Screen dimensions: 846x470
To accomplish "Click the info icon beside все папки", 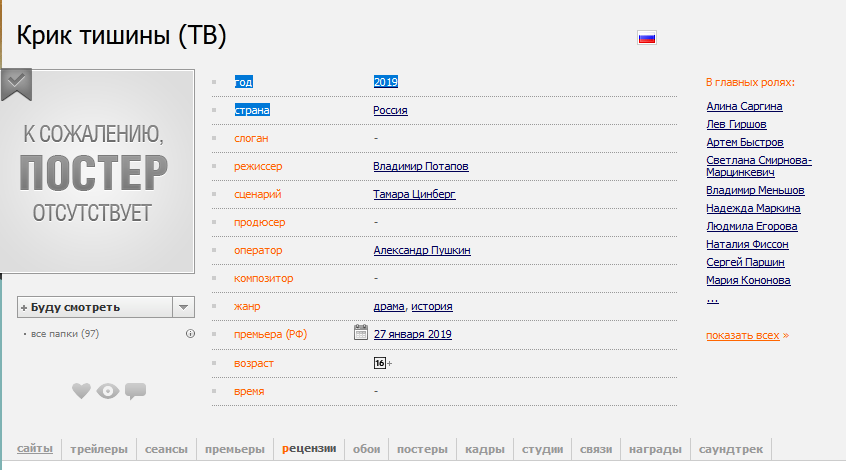I will (190, 334).
